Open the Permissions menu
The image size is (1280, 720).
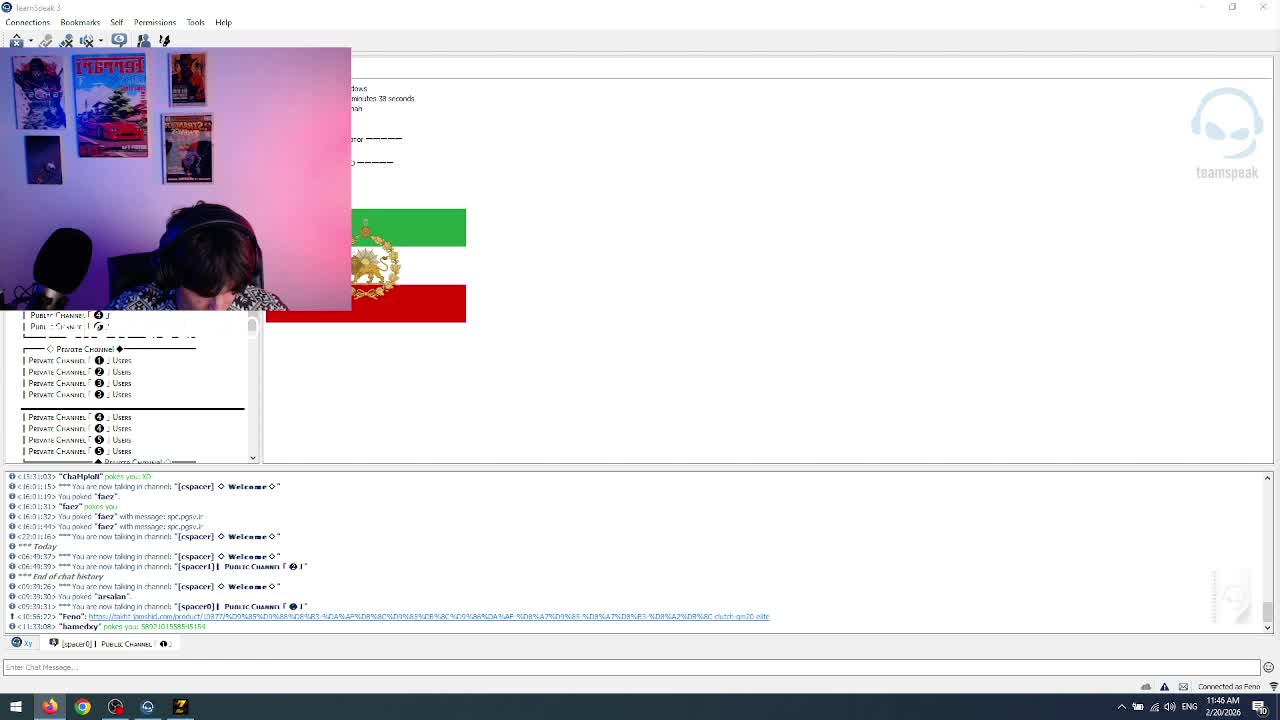(x=154, y=22)
